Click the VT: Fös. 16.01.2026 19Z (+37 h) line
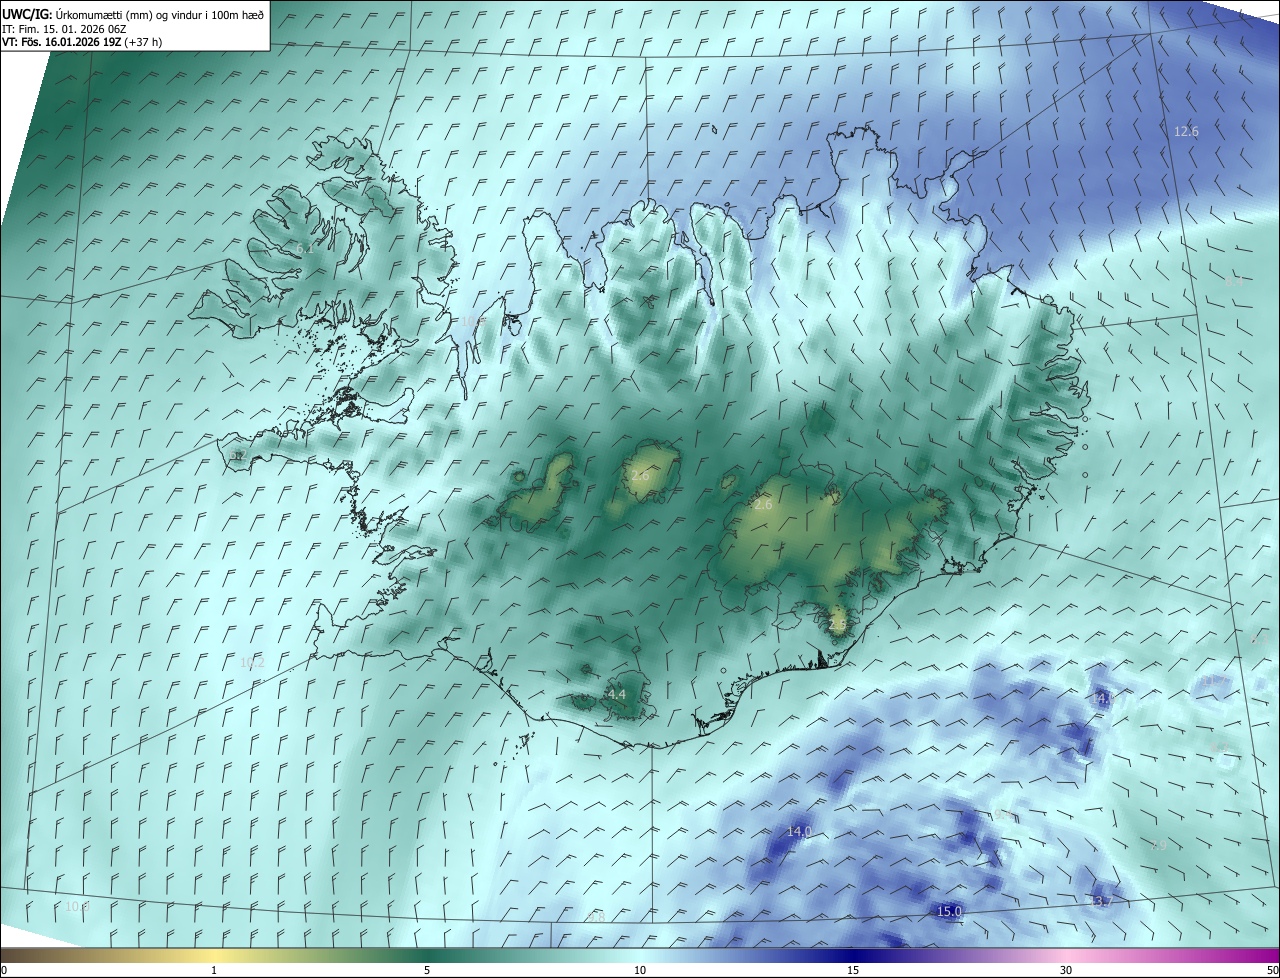The height and width of the screenshot is (978, 1280). (82, 42)
